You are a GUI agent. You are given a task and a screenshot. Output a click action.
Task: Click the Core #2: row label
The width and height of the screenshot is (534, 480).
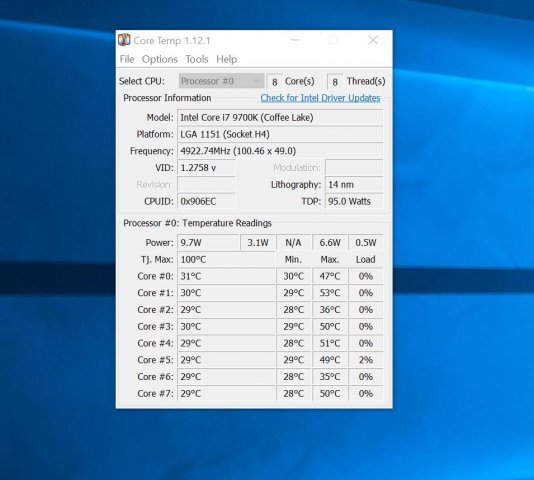click(155, 310)
